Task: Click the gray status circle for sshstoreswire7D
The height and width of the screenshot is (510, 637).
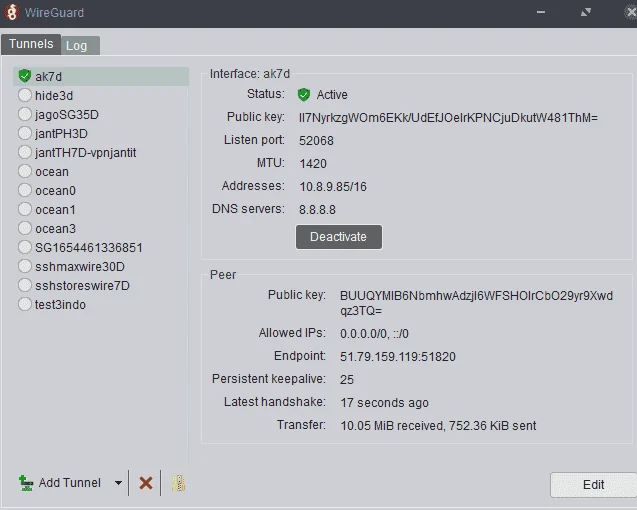Action: pyautogui.click(x=25, y=285)
